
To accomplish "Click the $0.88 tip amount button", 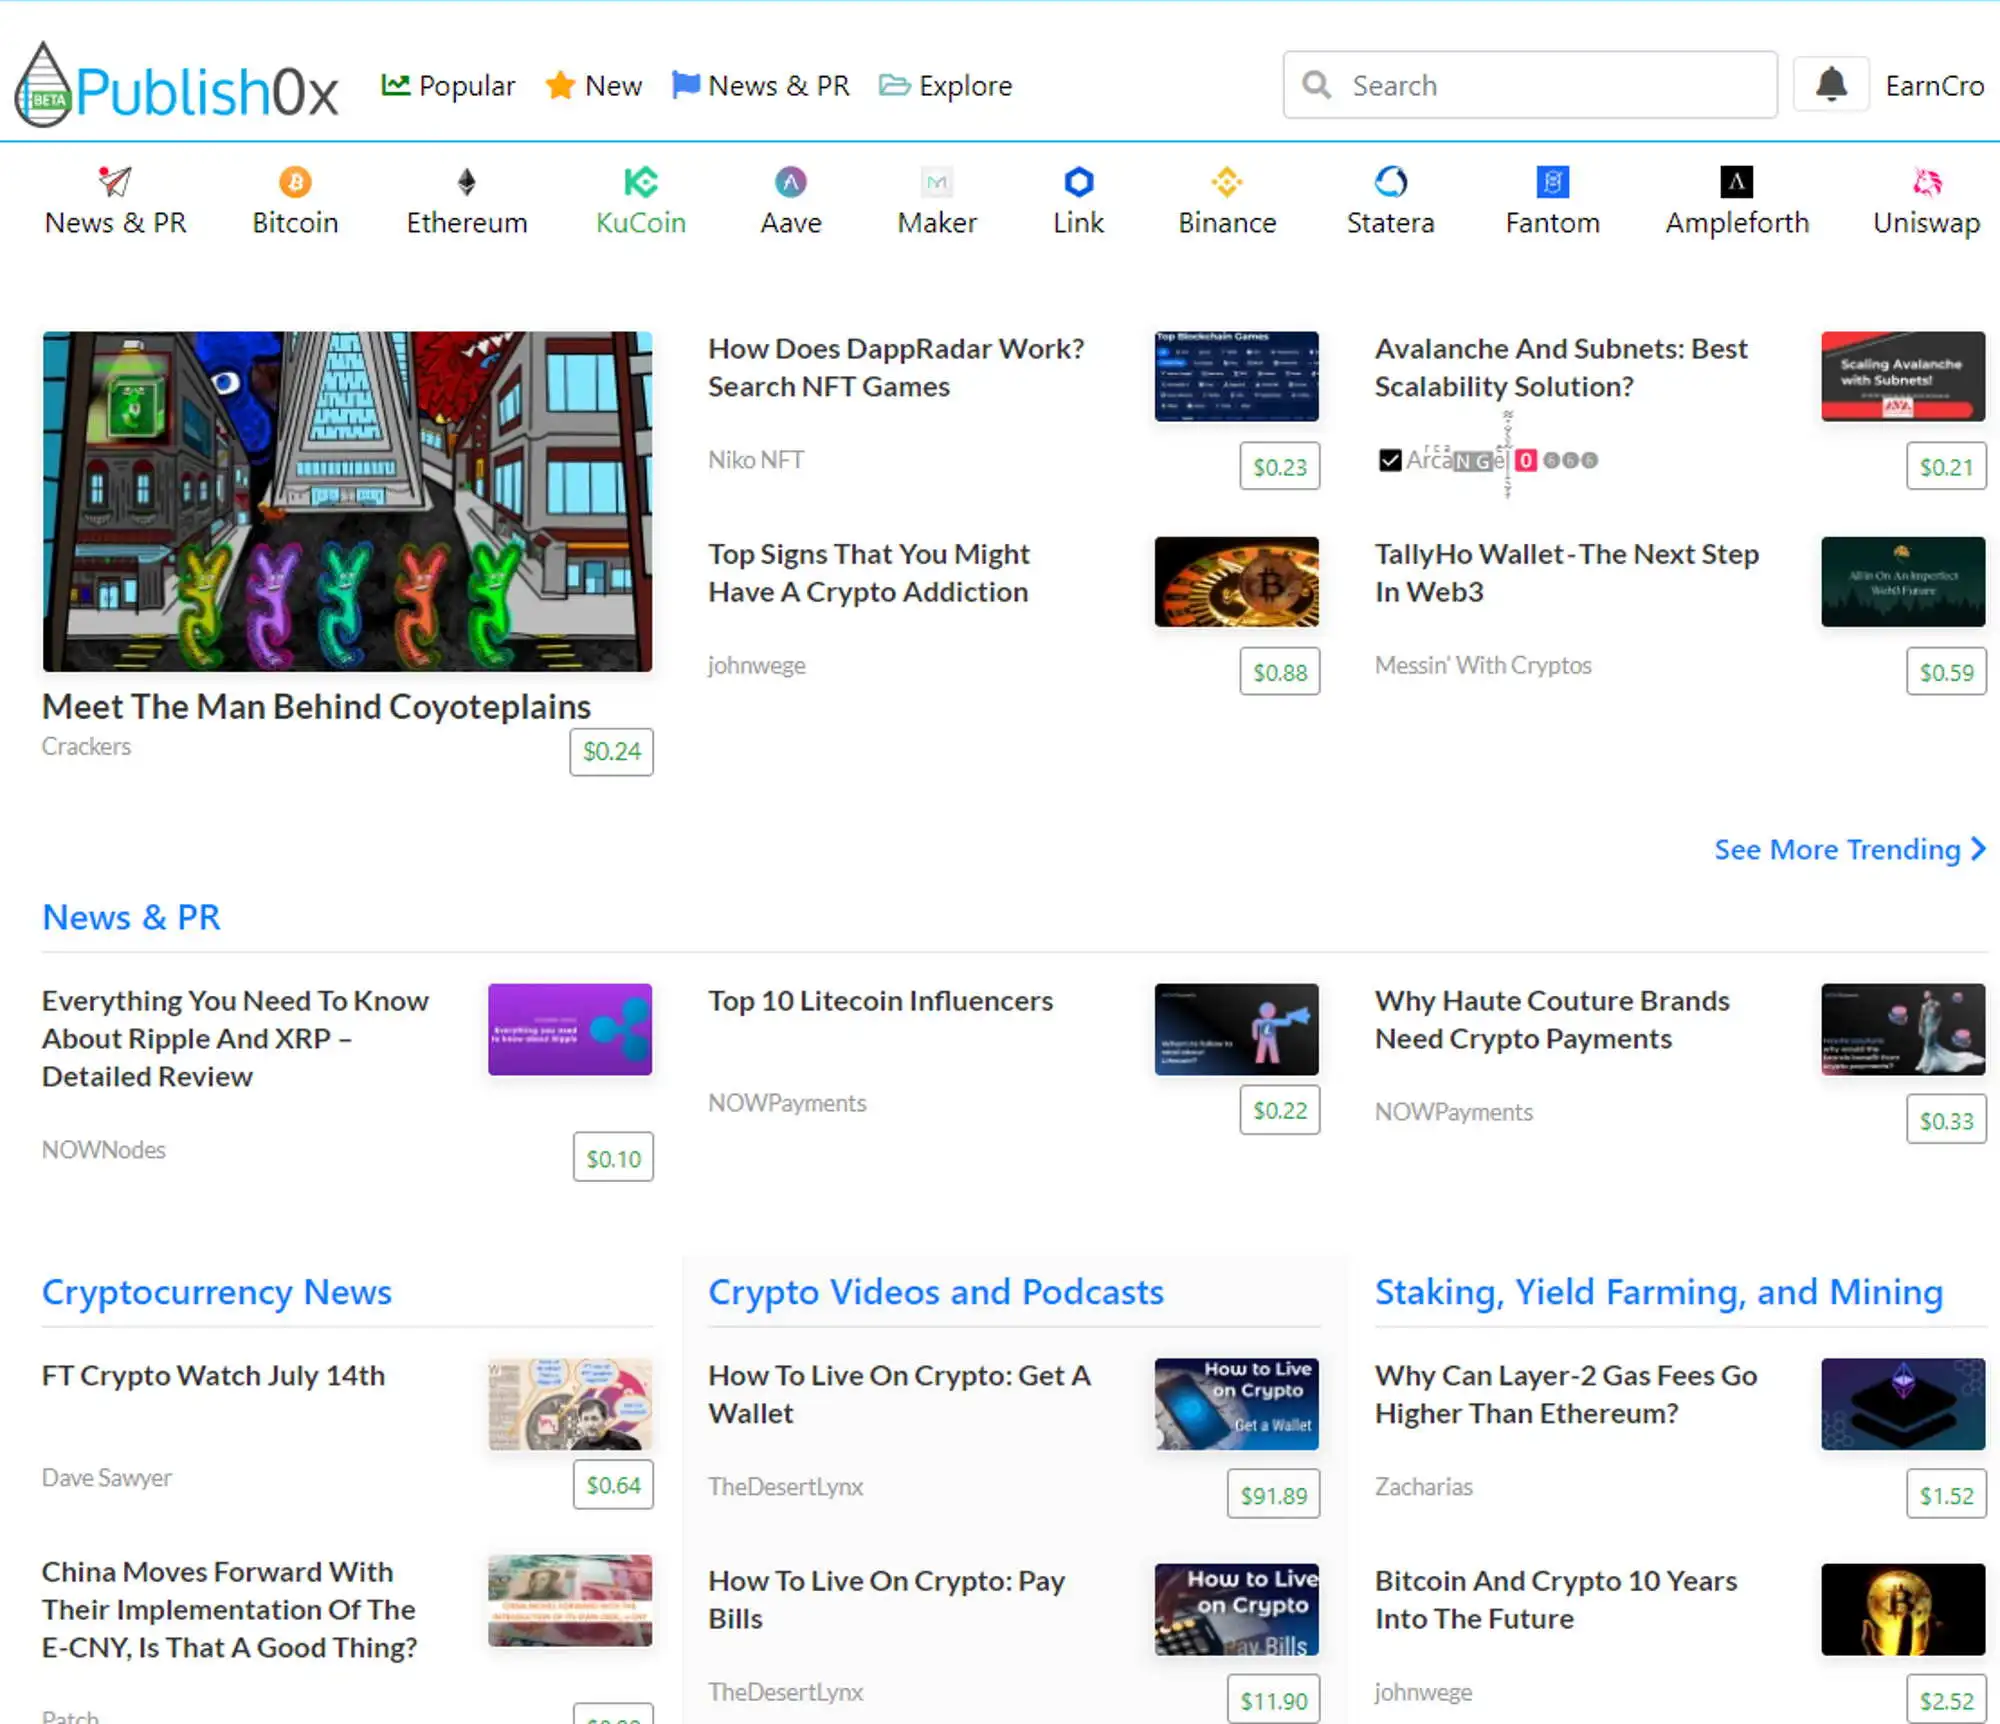I will [1279, 671].
